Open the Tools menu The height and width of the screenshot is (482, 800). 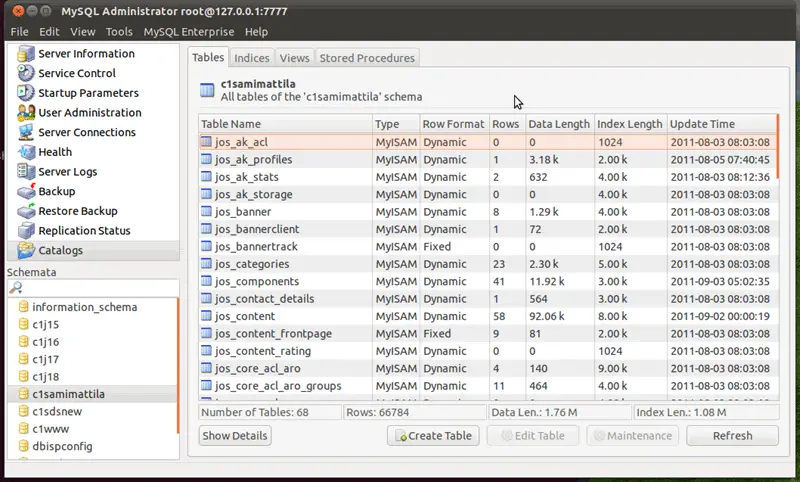click(x=119, y=32)
